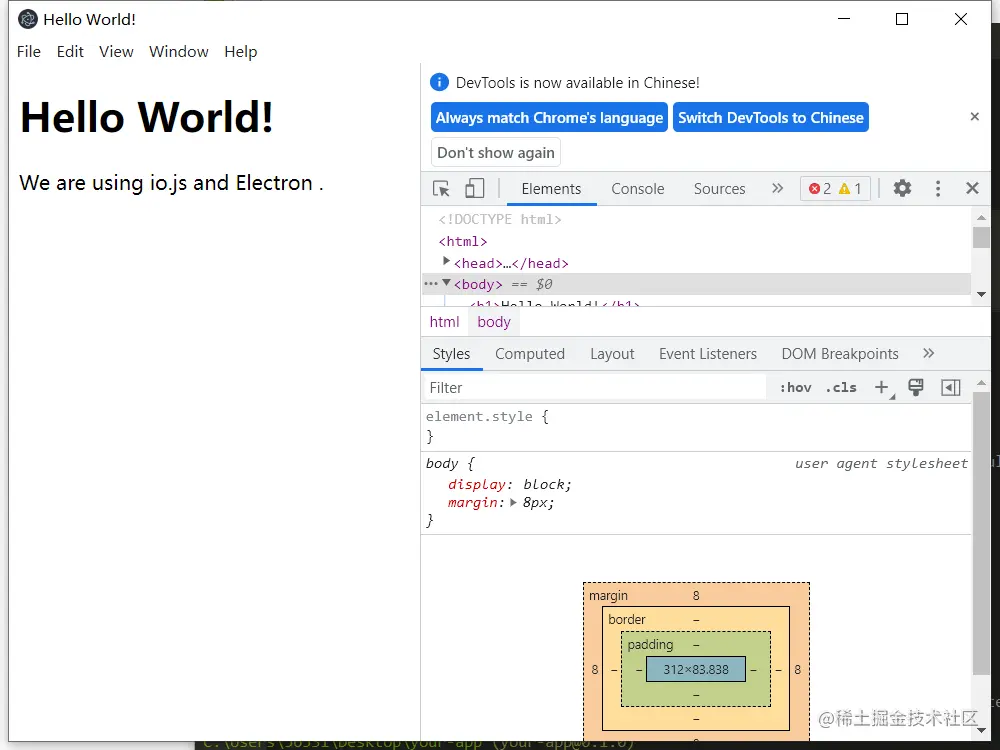The height and width of the screenshot is (750, 1000).
Task: Switch to the Sources tab
Action: (719, 189)
